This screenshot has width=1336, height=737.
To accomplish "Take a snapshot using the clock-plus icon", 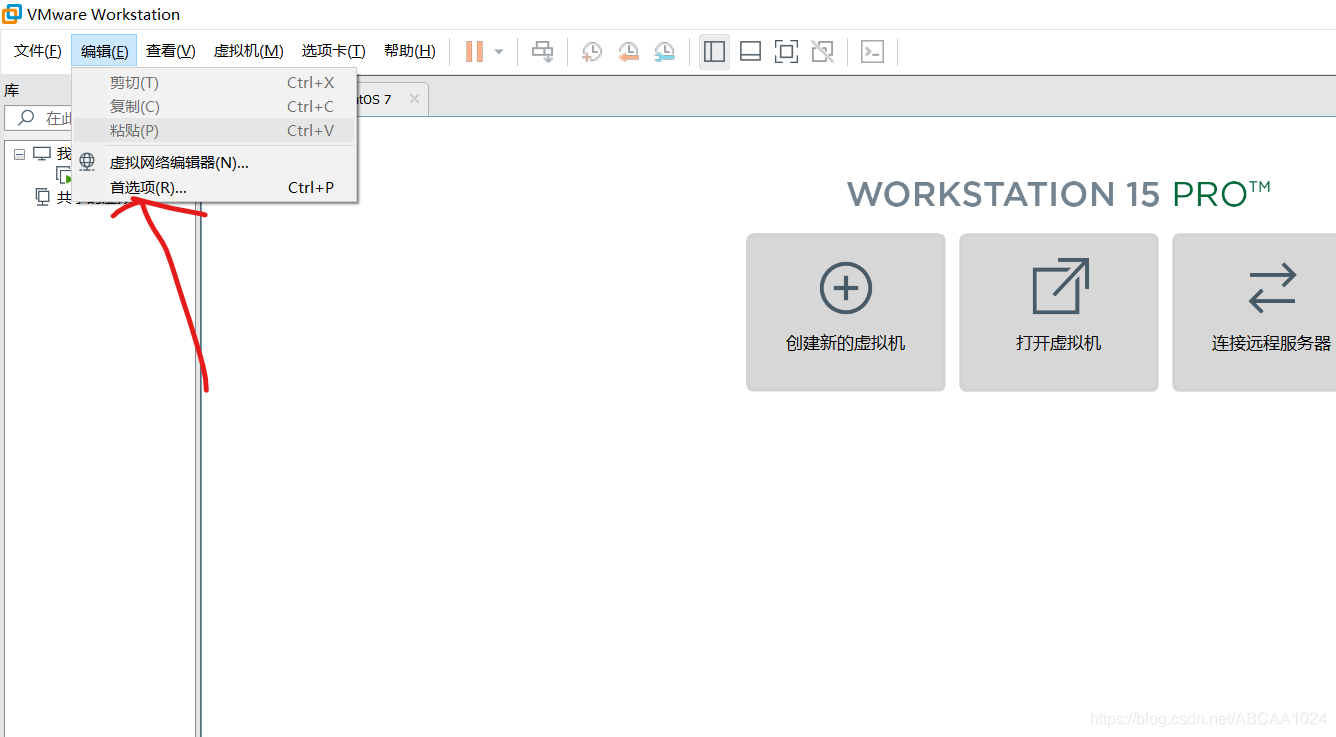I will [592, 51].
